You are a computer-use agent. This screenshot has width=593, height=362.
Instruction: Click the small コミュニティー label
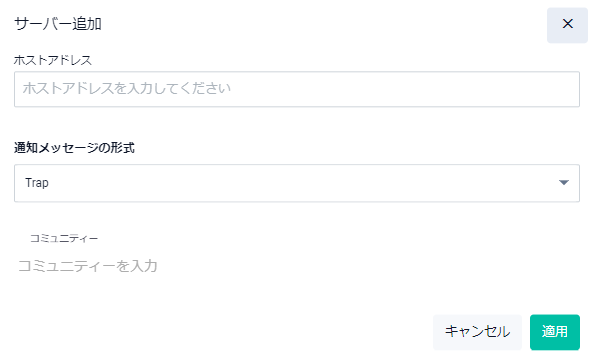pyautogui.click(x=64, y=238)
